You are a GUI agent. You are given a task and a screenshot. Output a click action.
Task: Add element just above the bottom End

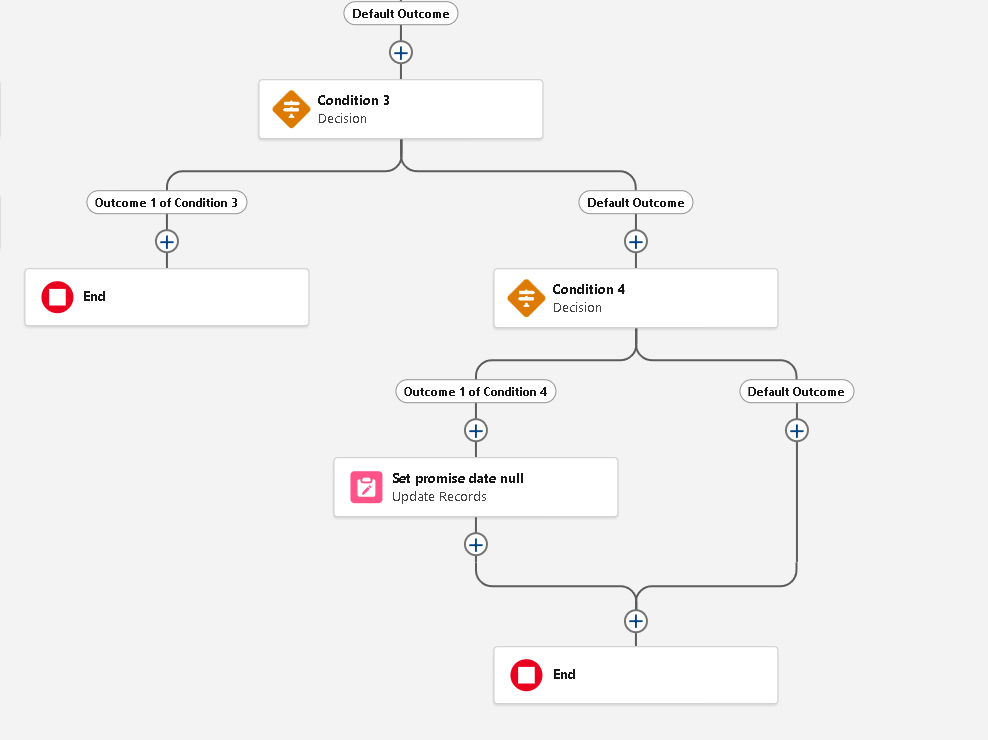tap(636, 621)
